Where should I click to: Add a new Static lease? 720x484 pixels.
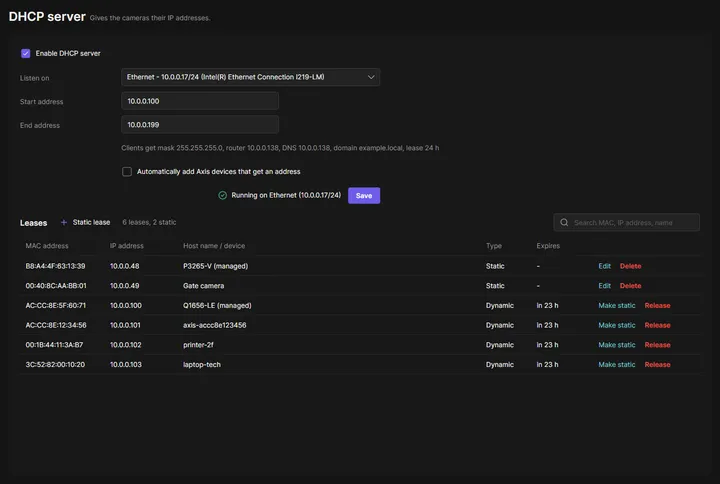85,222
